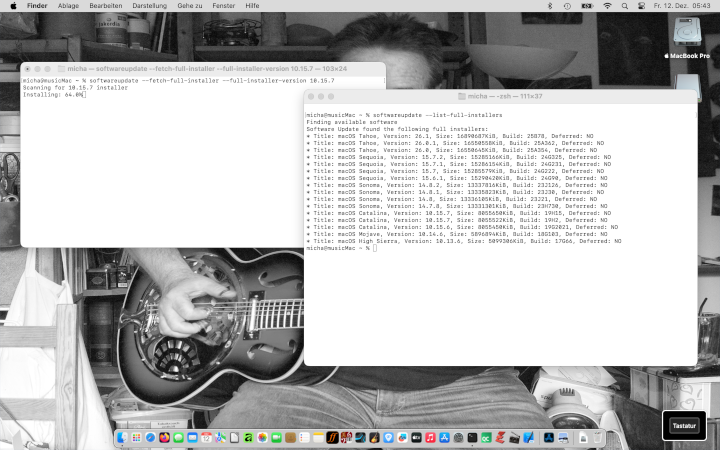720x450 pixels.
Task: Open Mail app in the Dock
Action: (192, 438)
